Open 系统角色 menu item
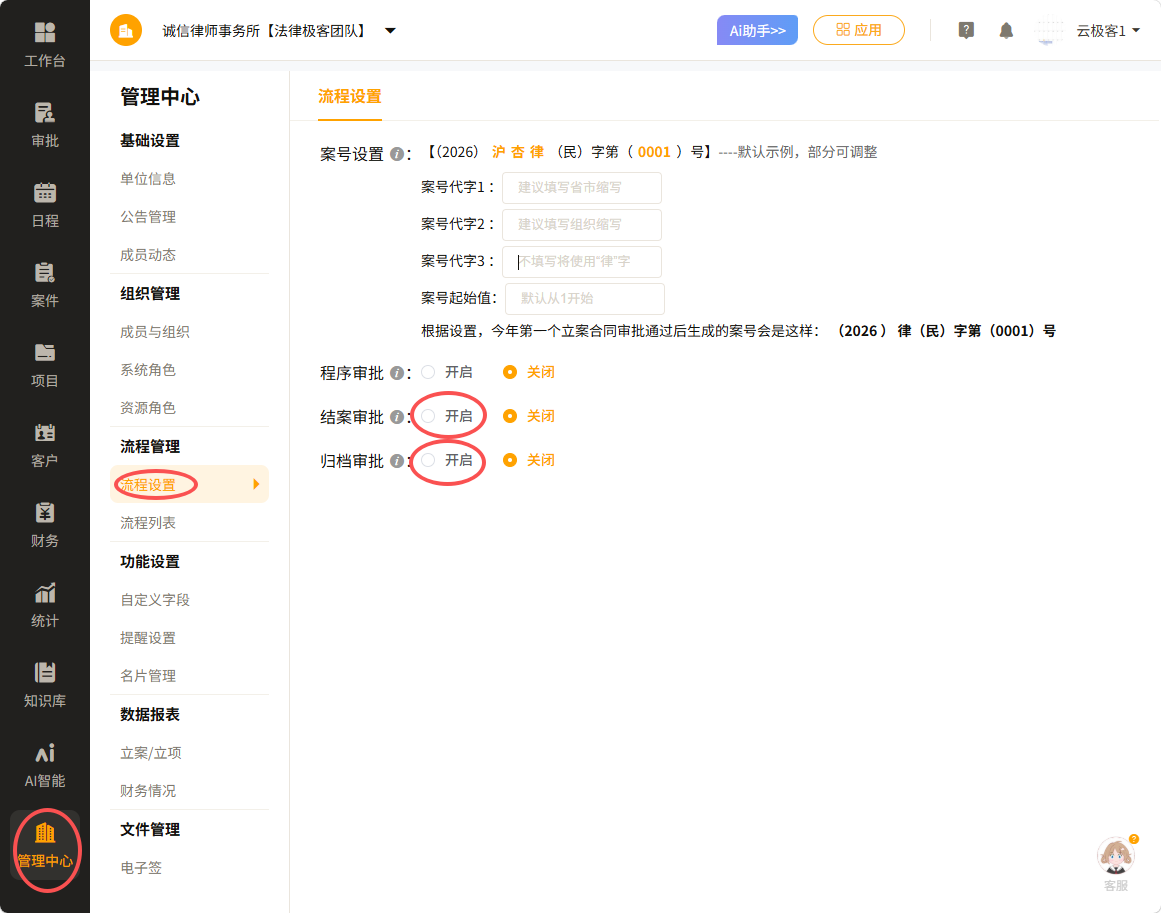 pyautogui.click(x=148, y=369)
